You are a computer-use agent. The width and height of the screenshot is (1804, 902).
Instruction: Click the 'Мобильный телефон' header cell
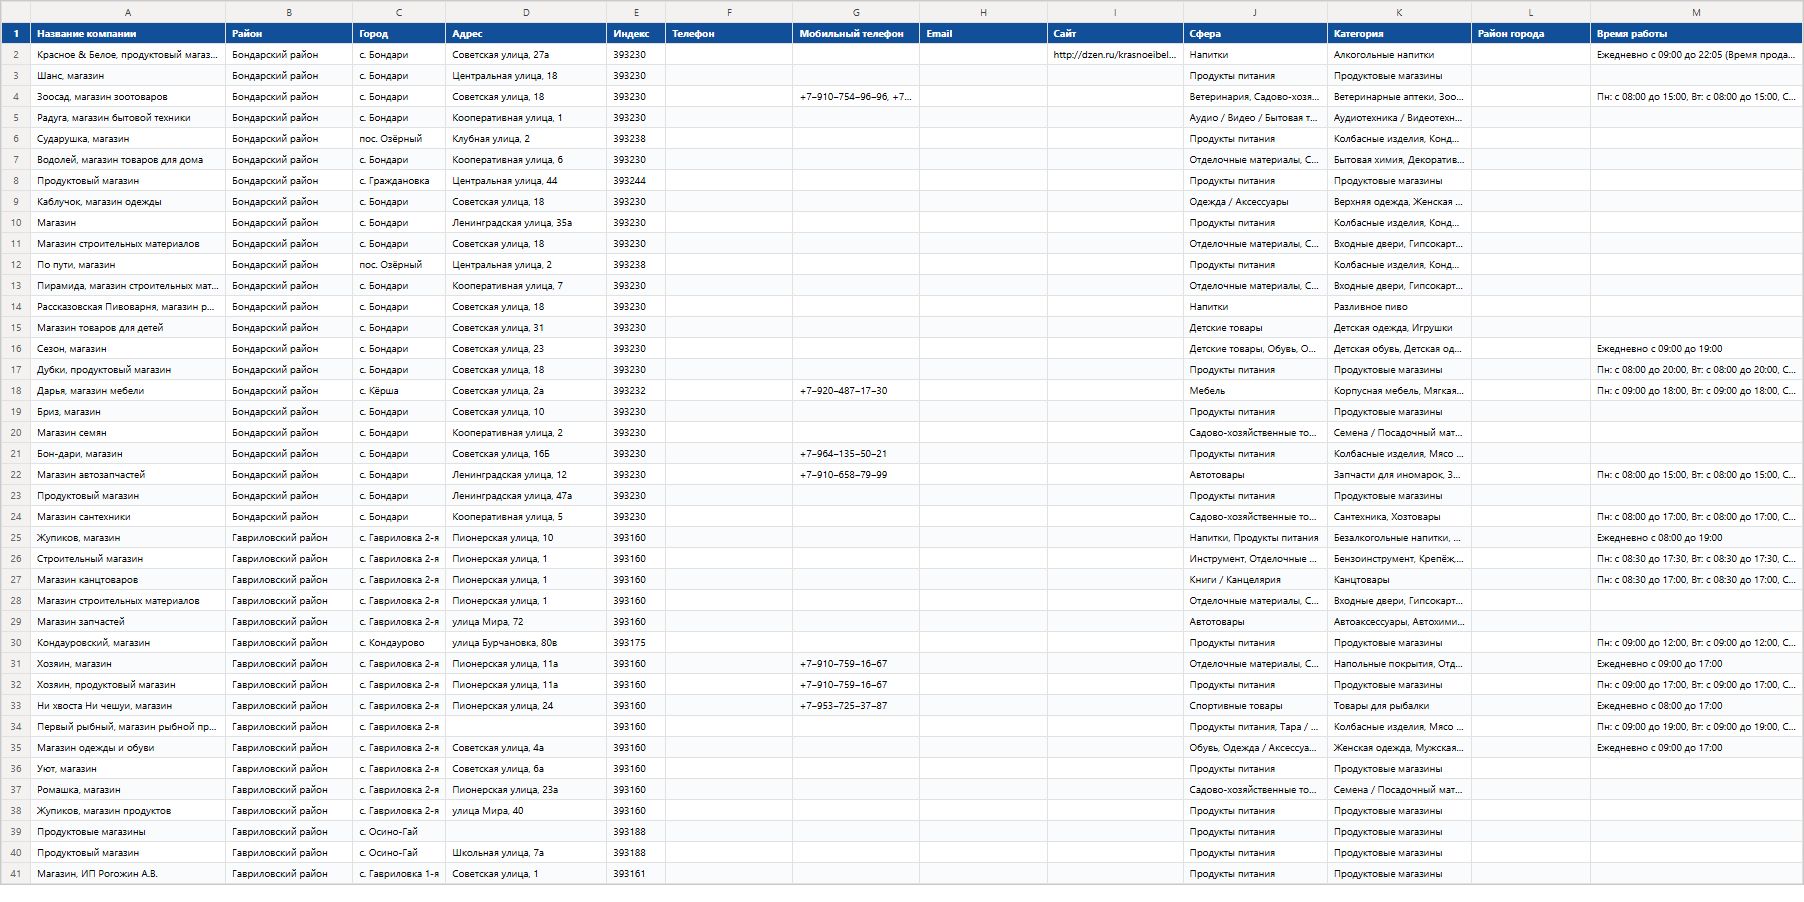856,33
